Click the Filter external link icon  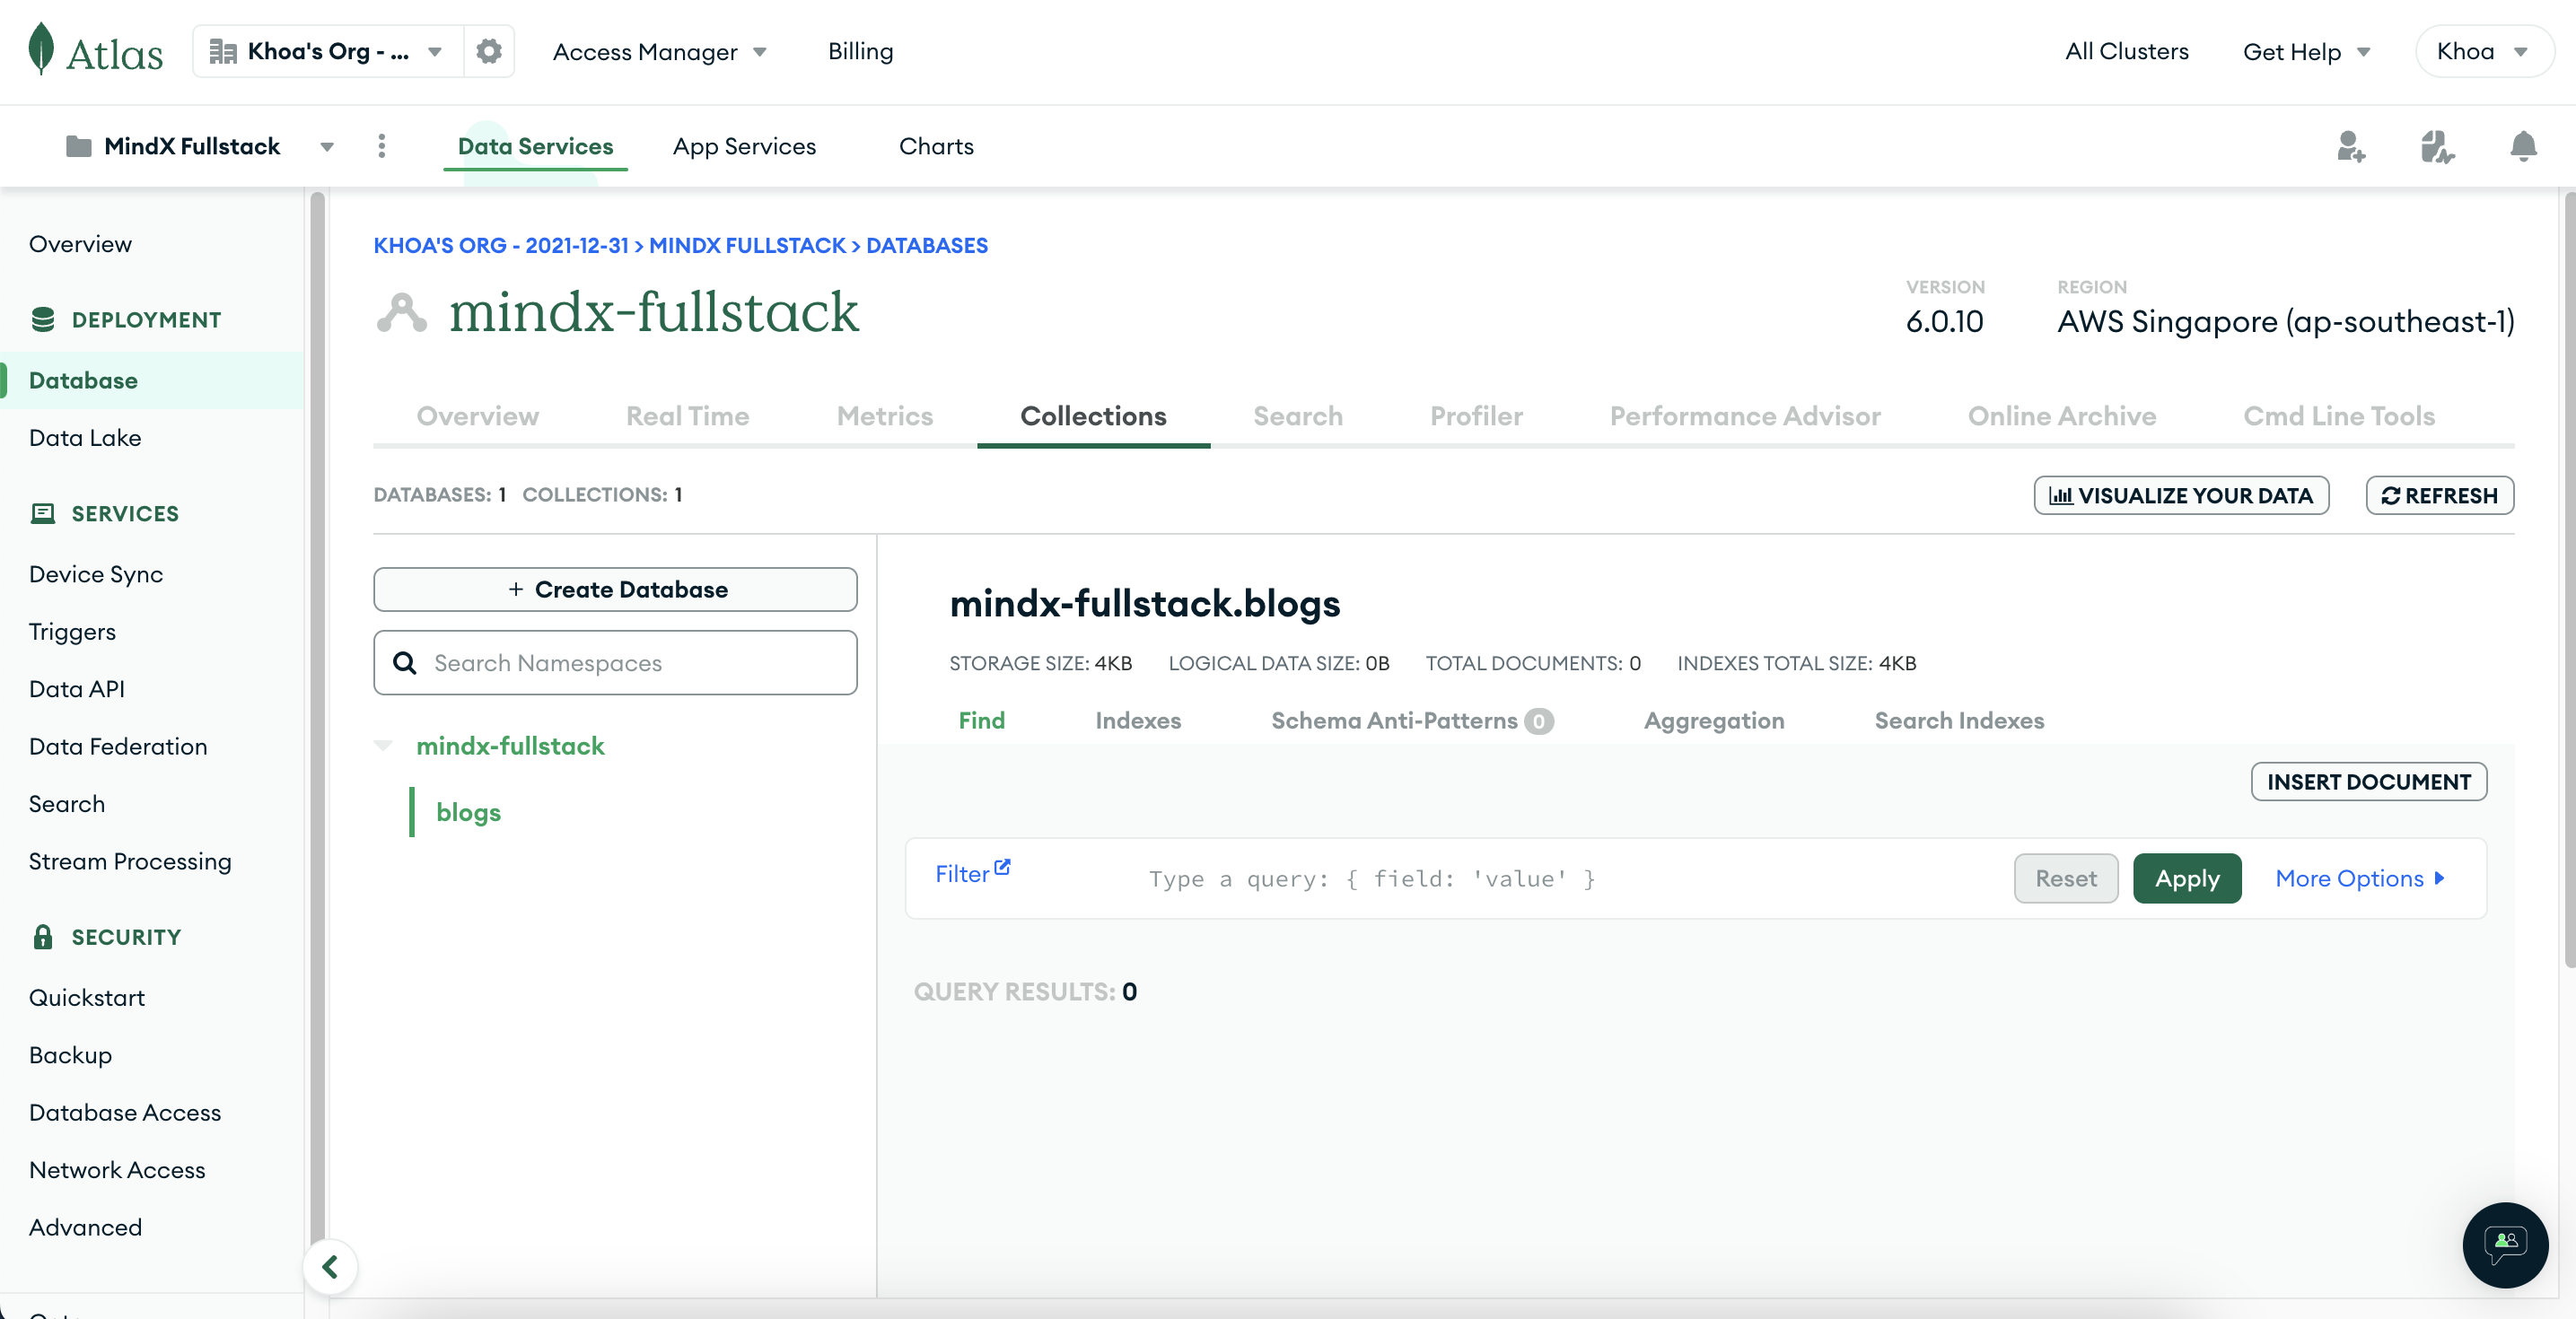click(1002, 867)
